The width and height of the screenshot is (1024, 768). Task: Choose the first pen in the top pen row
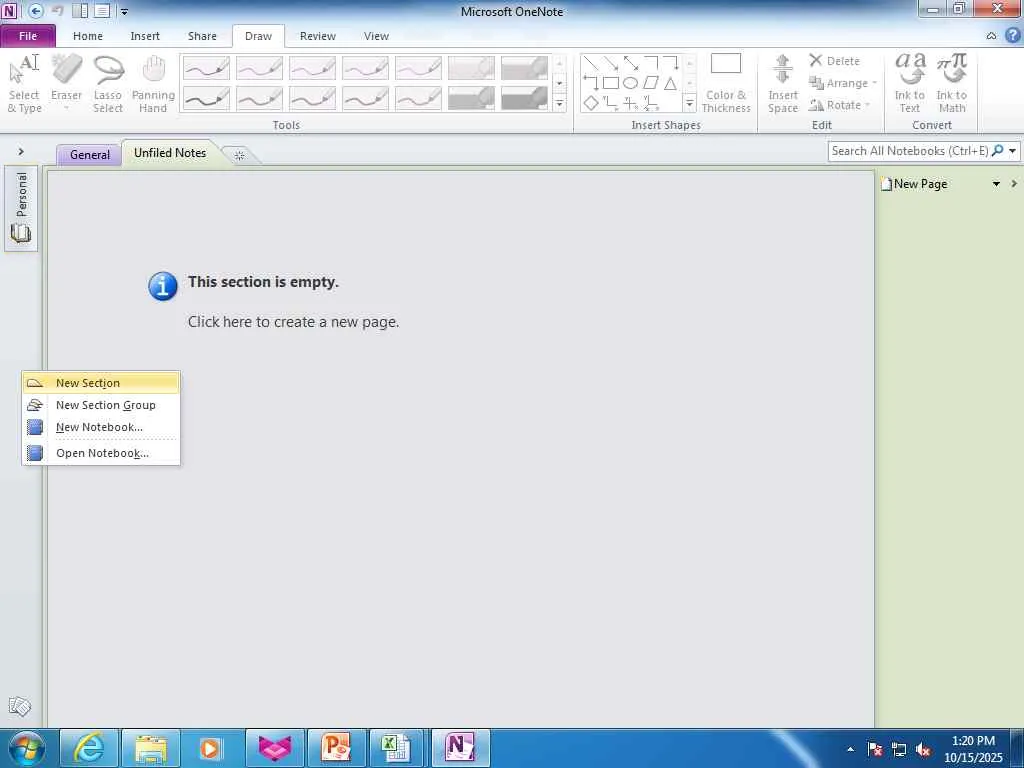[206, 68]
